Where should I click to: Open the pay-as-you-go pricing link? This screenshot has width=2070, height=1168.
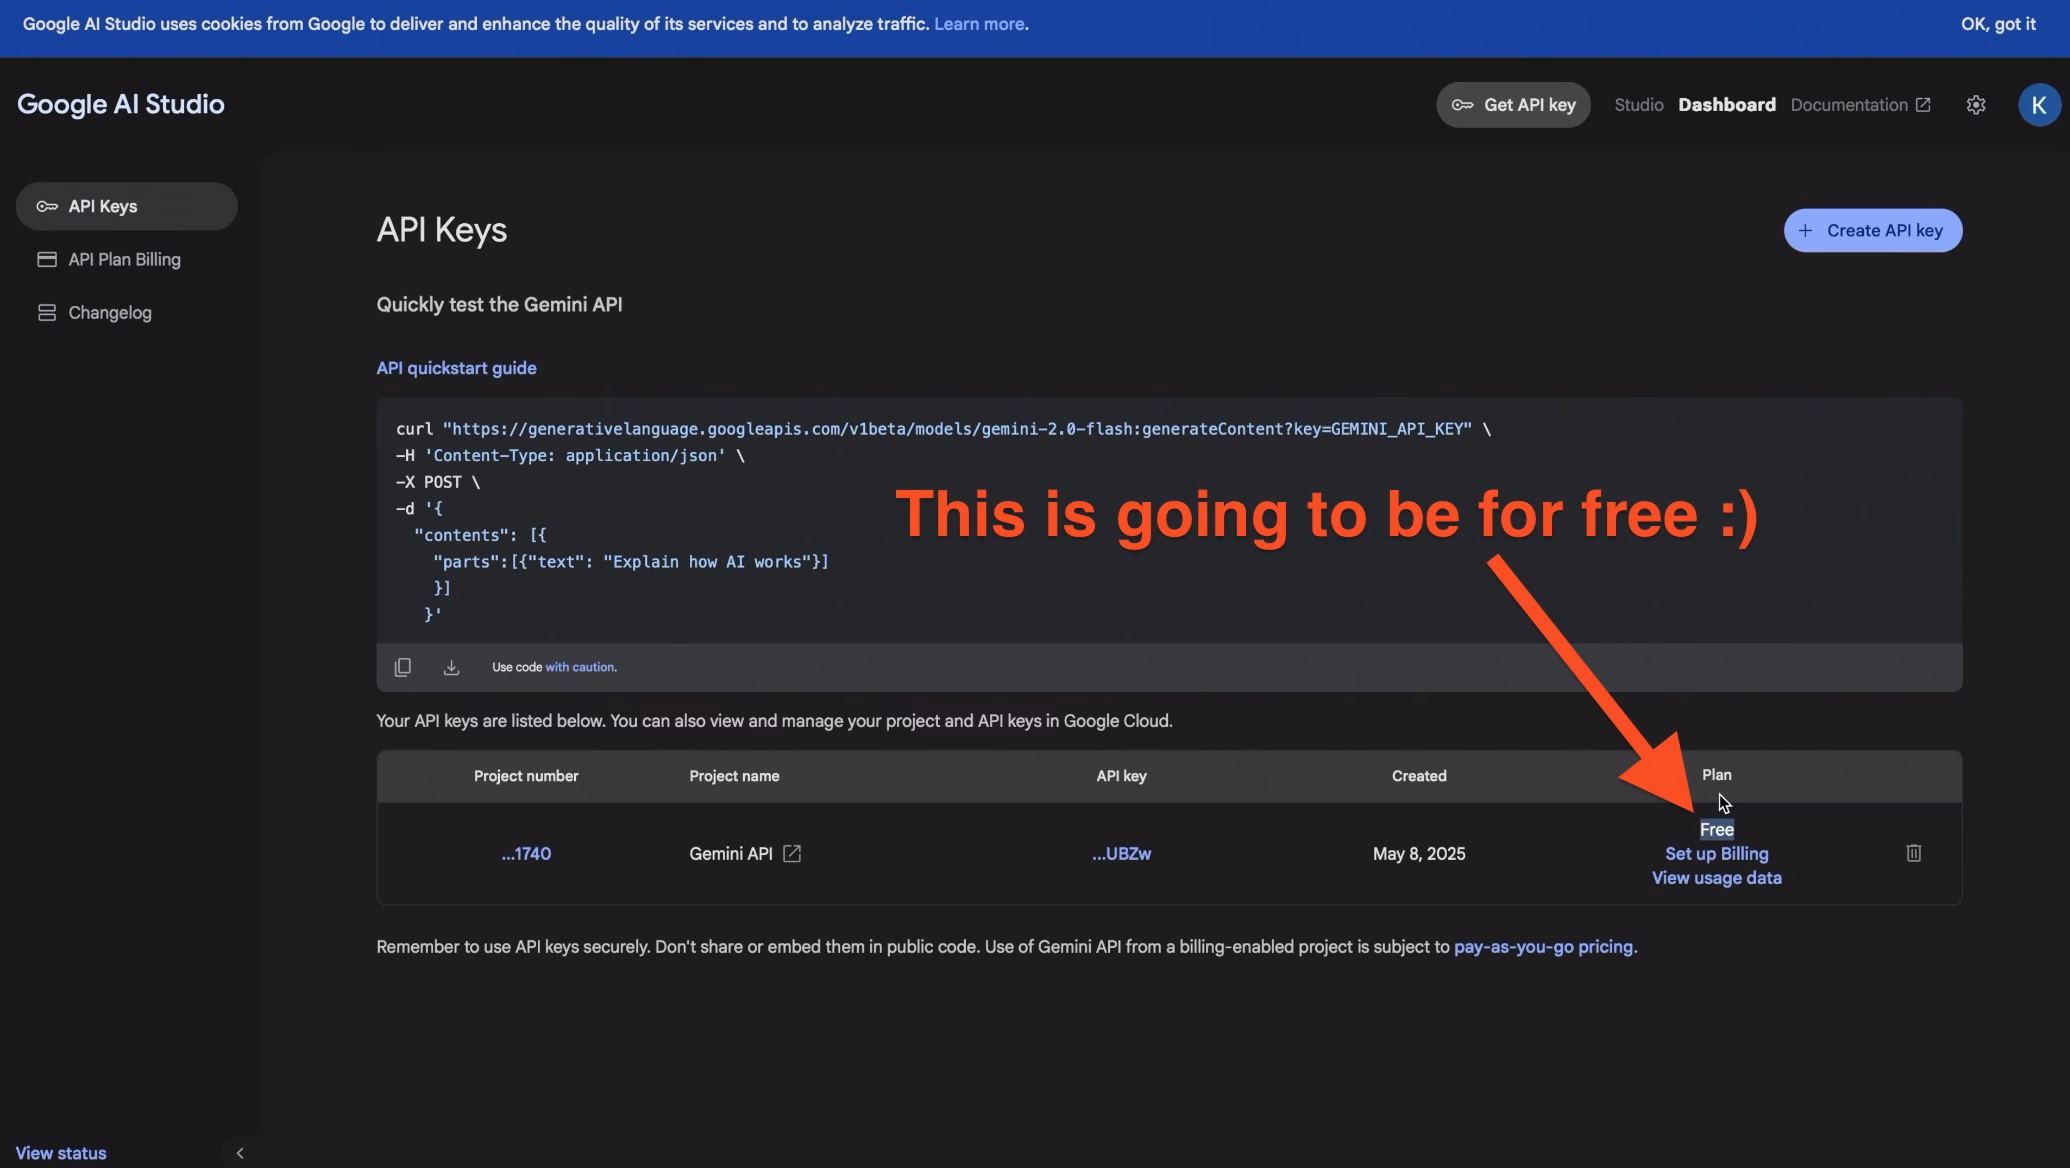click(x=1543, y=947)
